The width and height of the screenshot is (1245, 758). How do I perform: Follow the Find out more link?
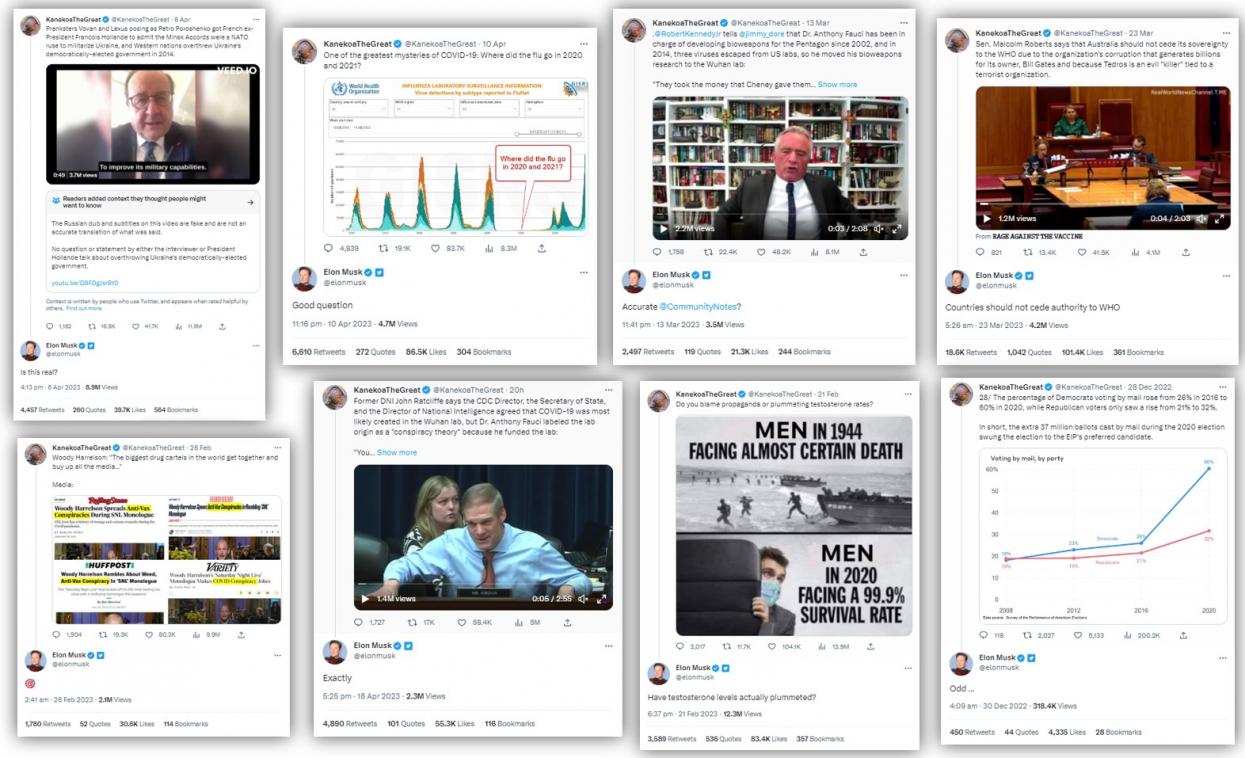(x=84, y=308)
